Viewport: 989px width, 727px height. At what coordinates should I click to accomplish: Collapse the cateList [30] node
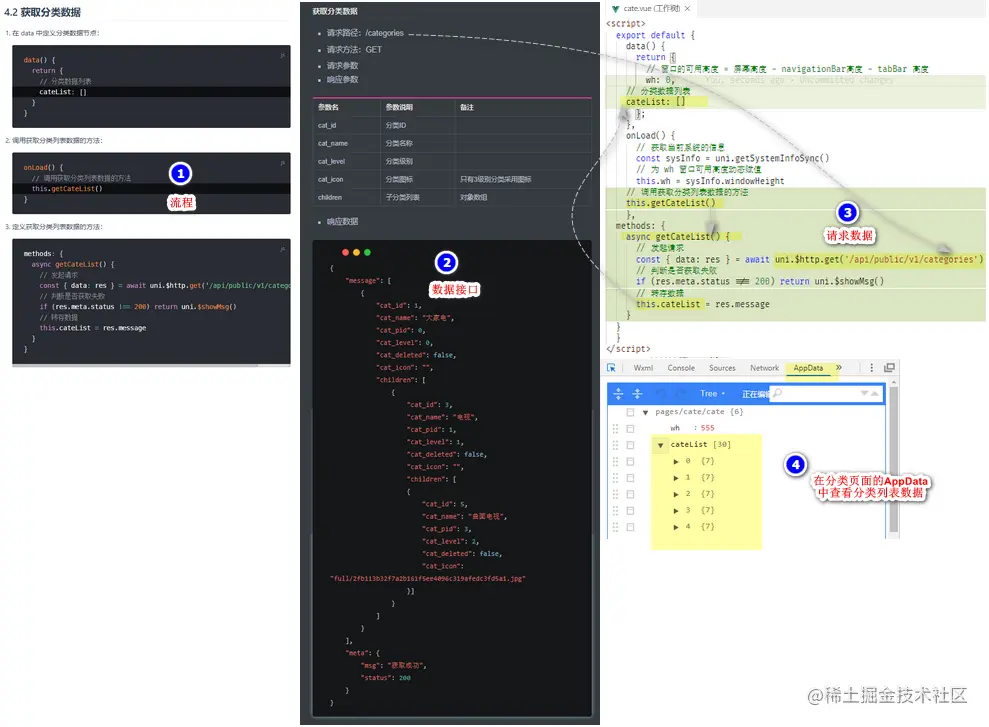(x=660, y=445)
